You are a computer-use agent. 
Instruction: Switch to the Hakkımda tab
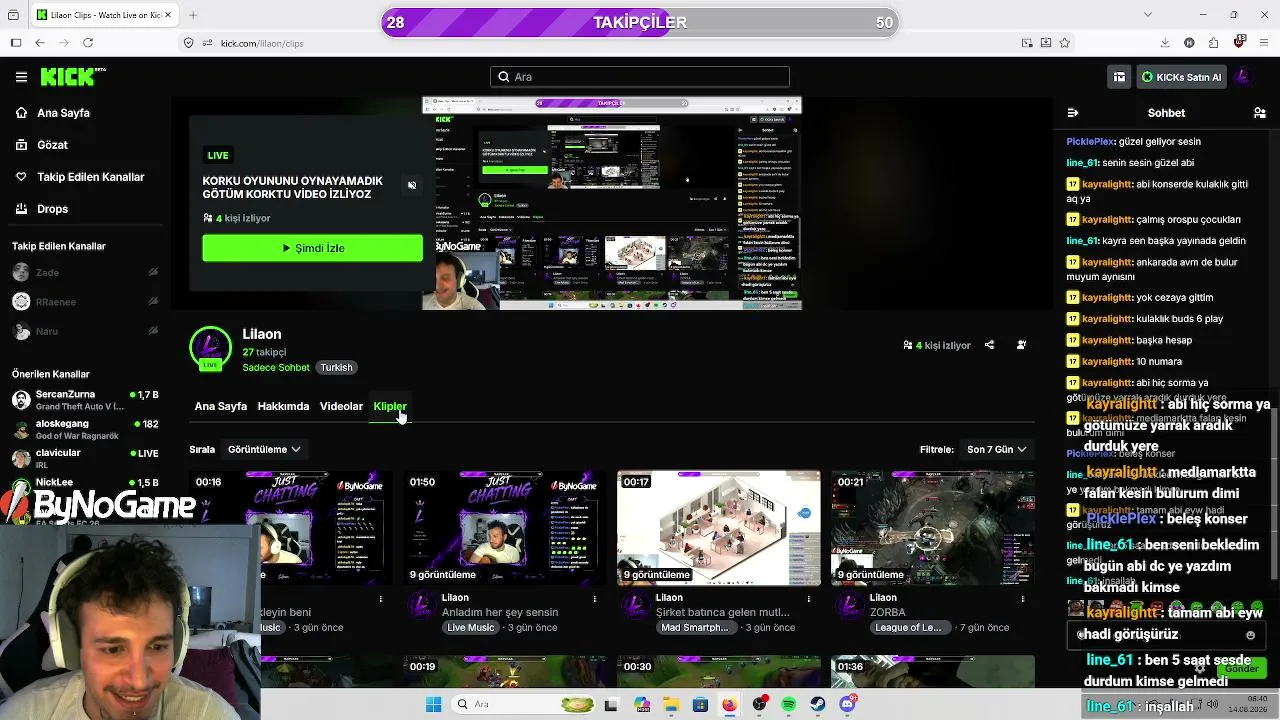[283, 407]
